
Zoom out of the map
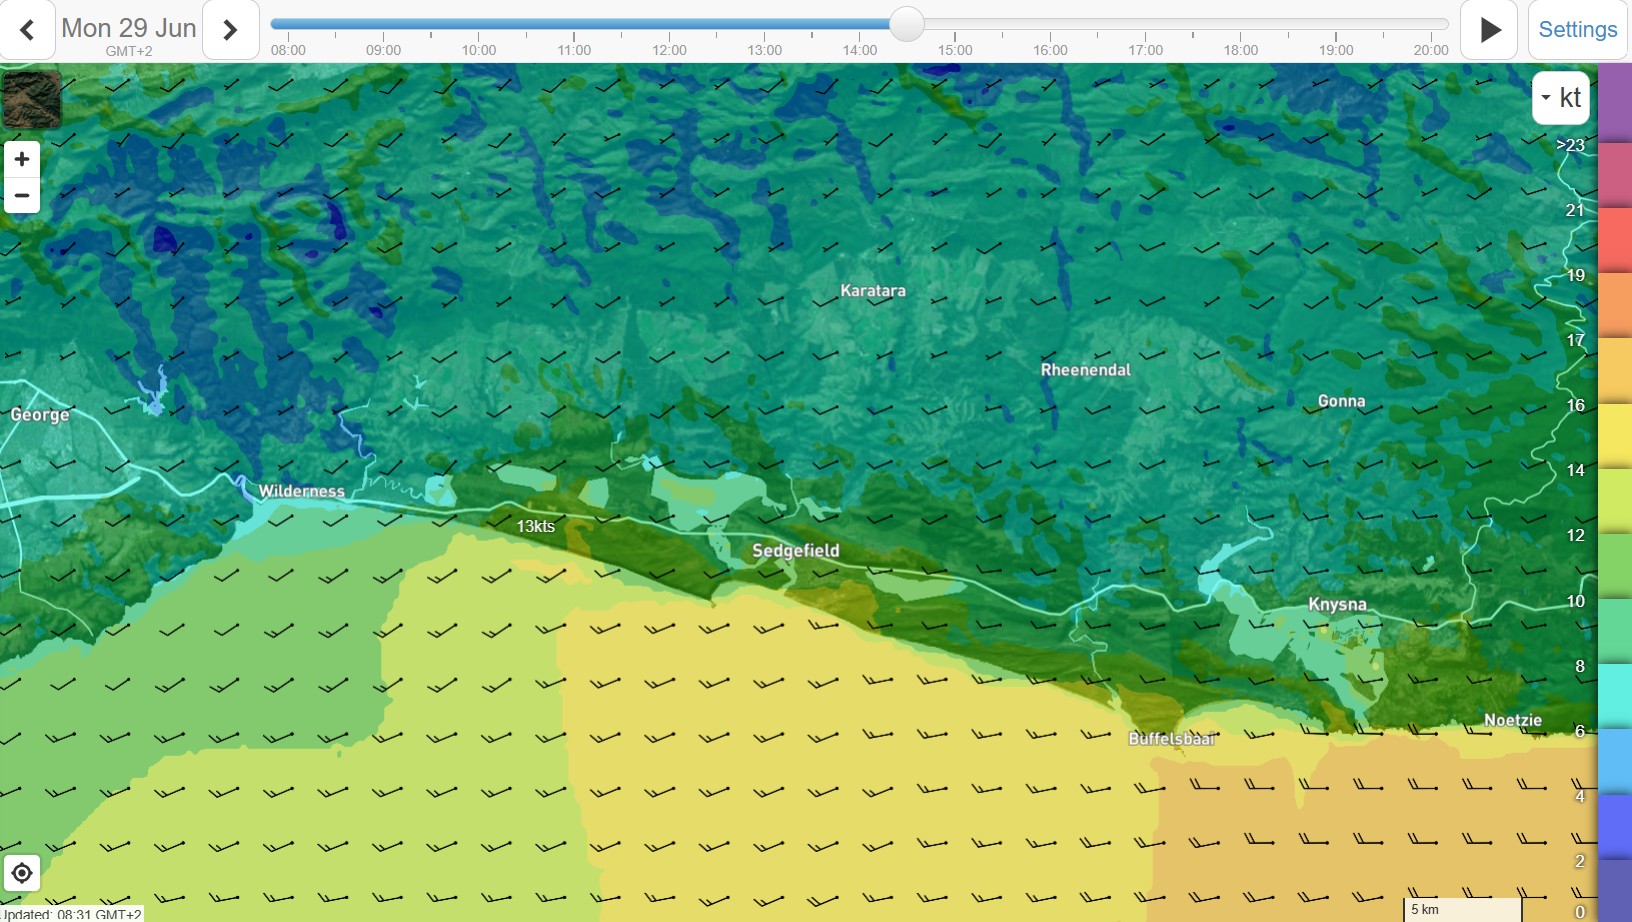point(22,195)
